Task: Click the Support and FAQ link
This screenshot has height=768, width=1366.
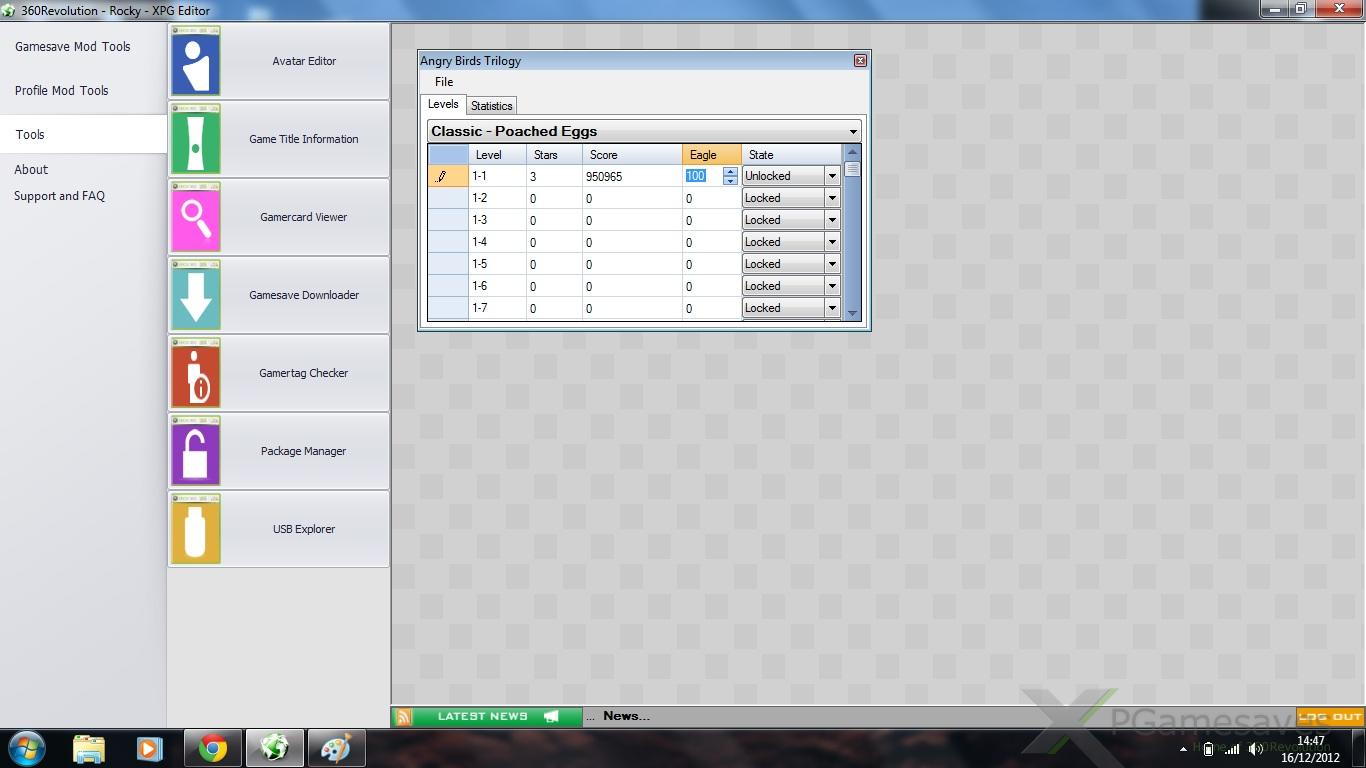Action: click(59, 196)
